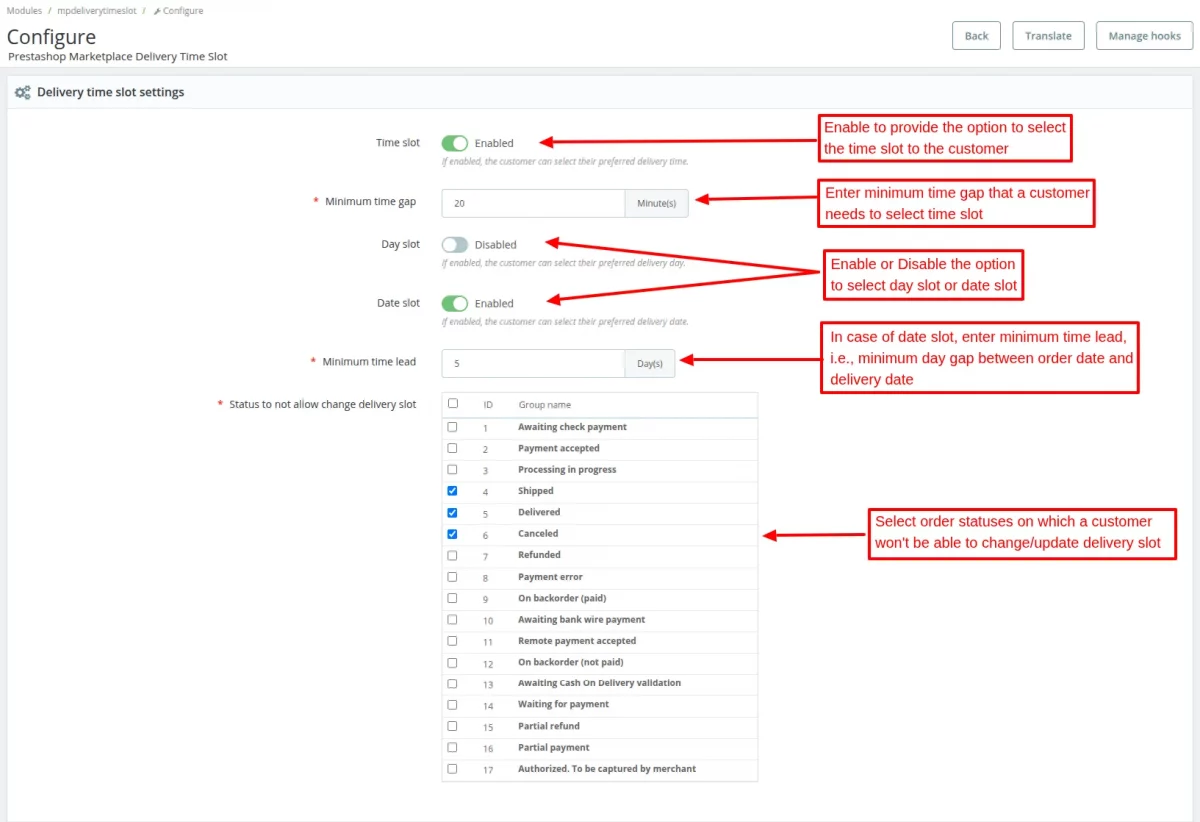Click the Day(s) unit selector
Screen dimensions: 1200x822
pos(648,363)
